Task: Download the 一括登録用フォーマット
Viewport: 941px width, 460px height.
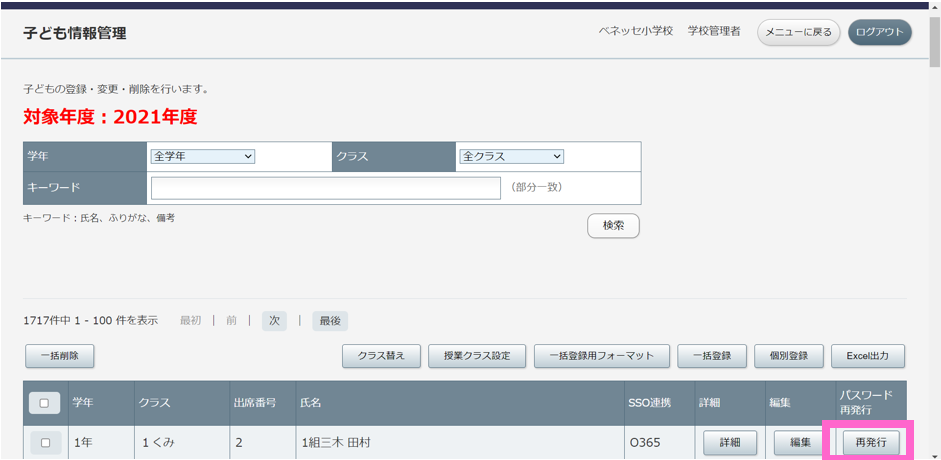Action: pos(602,356)
